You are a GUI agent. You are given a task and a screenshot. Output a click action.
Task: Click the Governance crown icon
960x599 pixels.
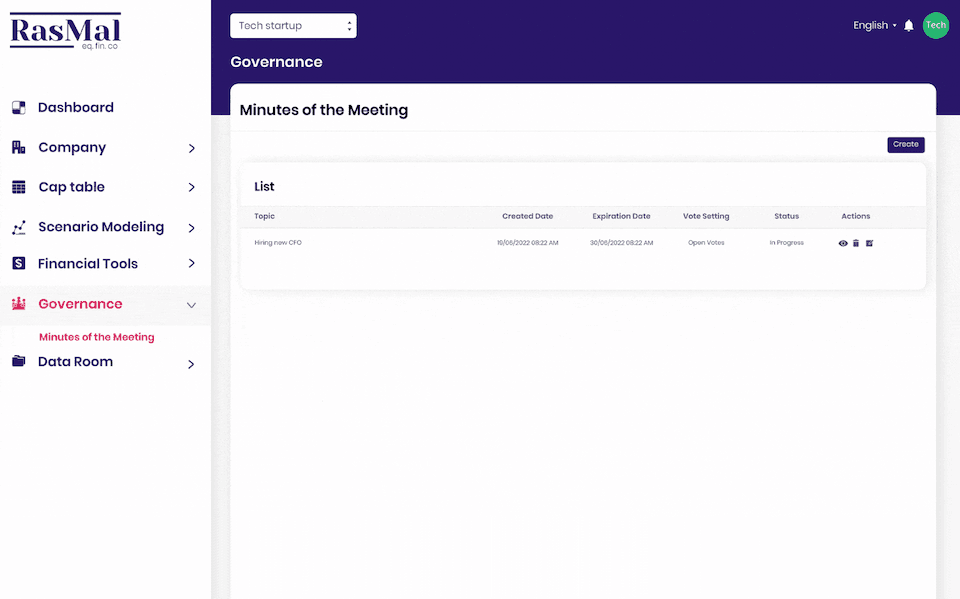pyautogui.click(x=19, y=304)
